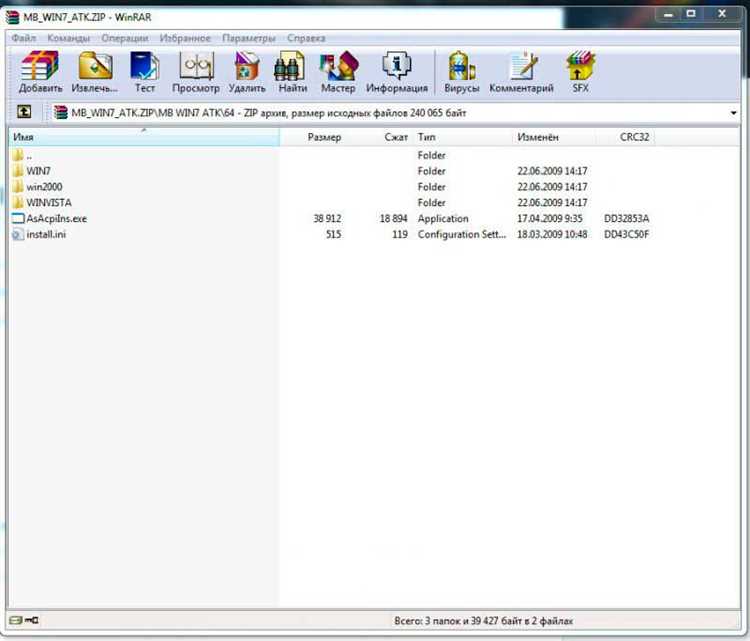Open the Комментарий (Comment) tool

point(523,66)
